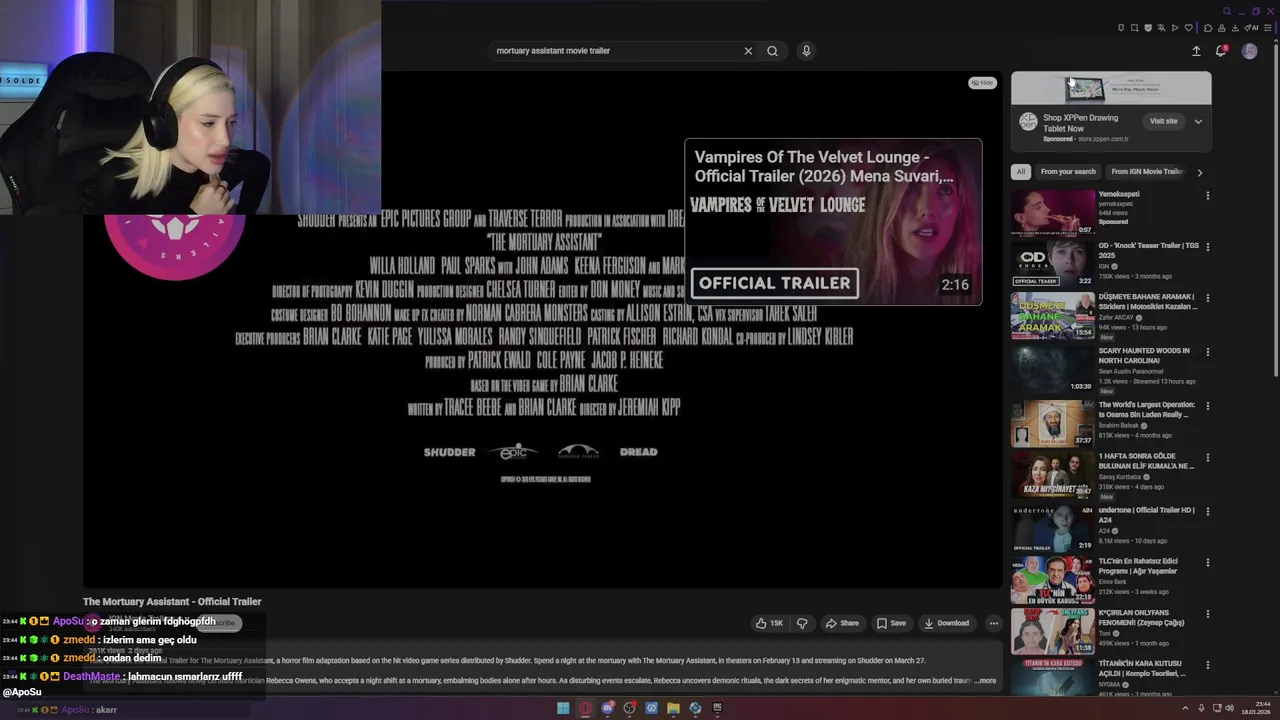Open Epic Games Launcher from taskbar
The image size is (1280, 720).
coord(717,708)
